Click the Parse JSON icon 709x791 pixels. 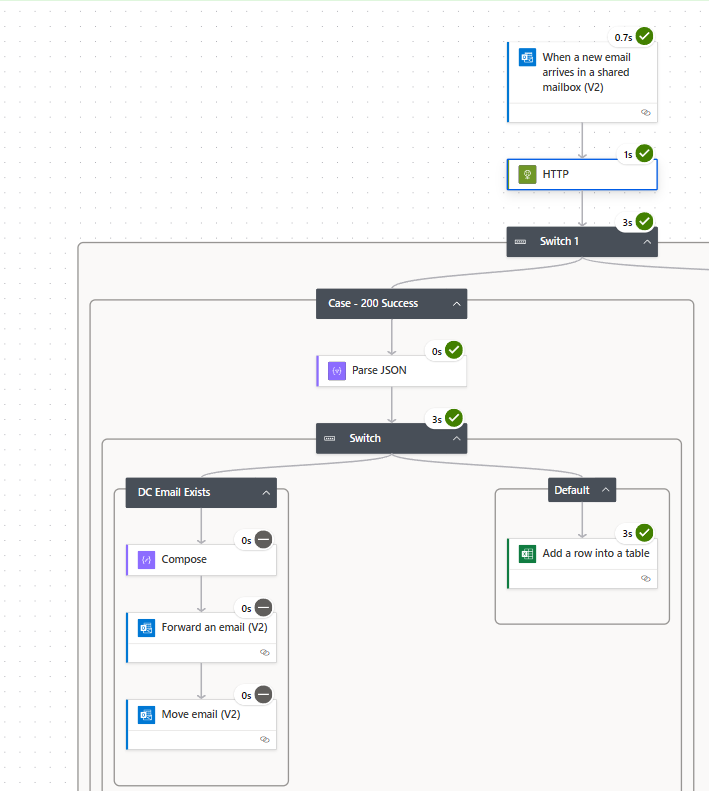pos(337,370)
